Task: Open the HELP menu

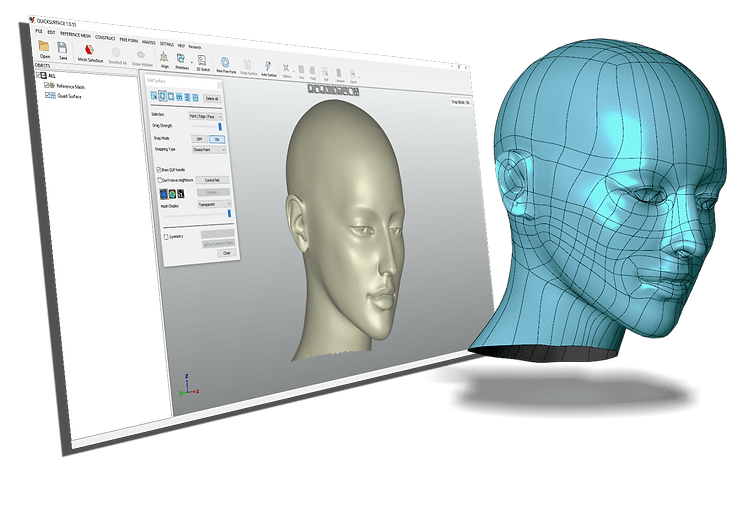Action: tap(181, 45)
